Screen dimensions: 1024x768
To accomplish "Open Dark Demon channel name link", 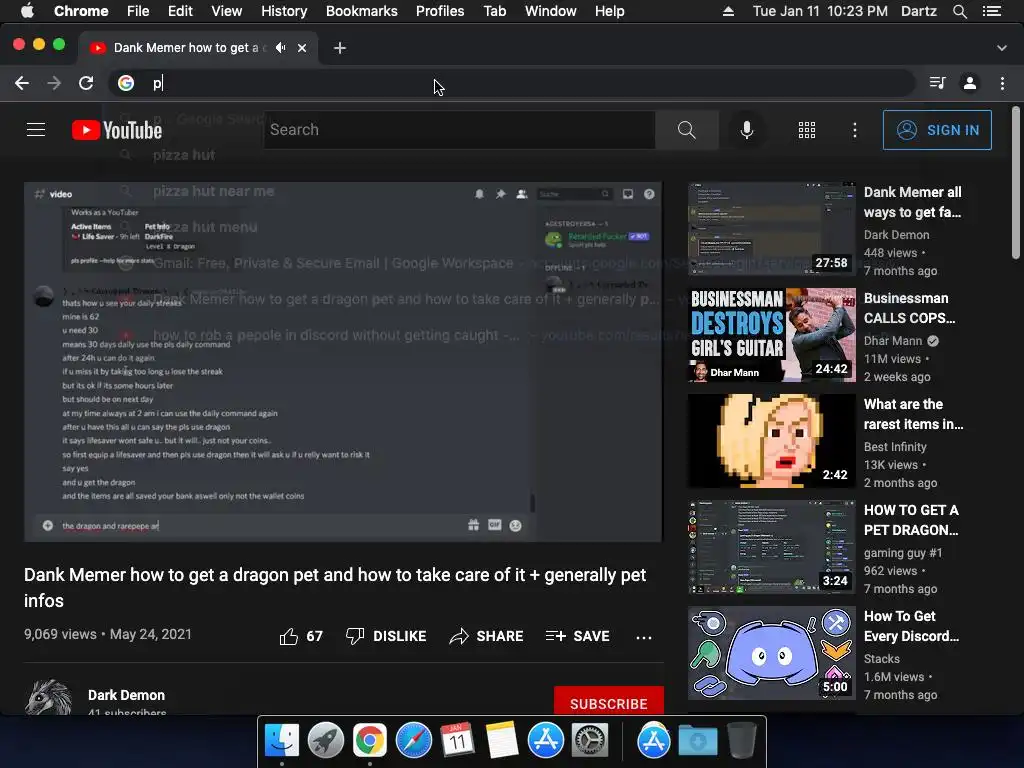I will coord(127,695).
